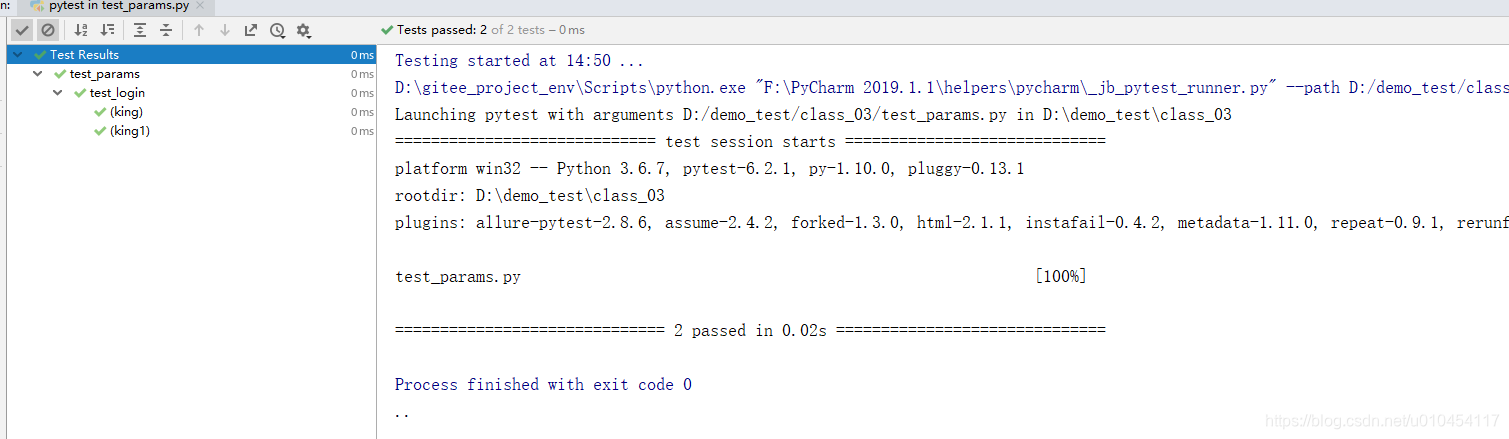The width and height of the screenshot is (1509, 439).
Task: Collapse the test_login node
Action: (57, 93)
